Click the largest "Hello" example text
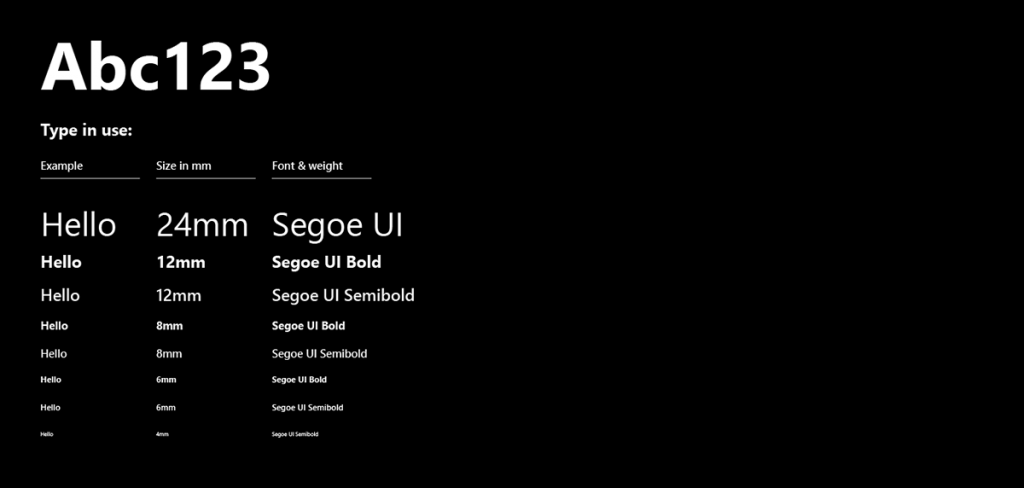The image size is (1024, 488). pos(78,225)
